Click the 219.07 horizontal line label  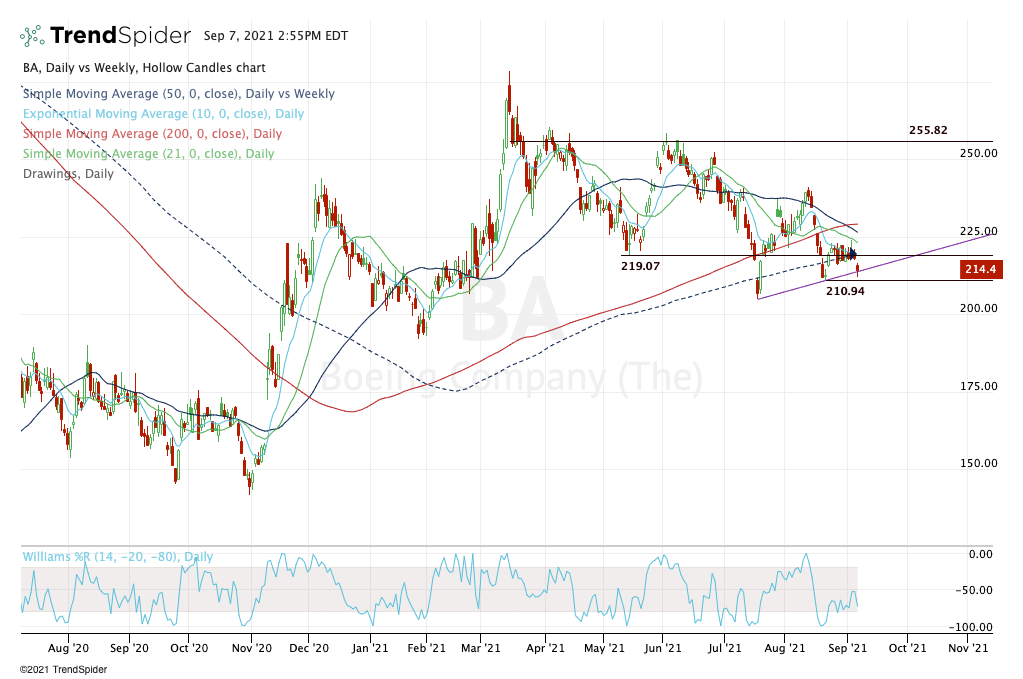coord(642,268)
